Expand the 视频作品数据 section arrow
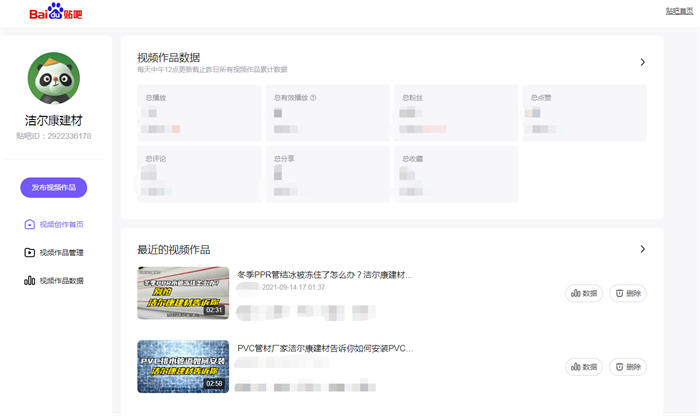700x416 pixels. (642, 62)
